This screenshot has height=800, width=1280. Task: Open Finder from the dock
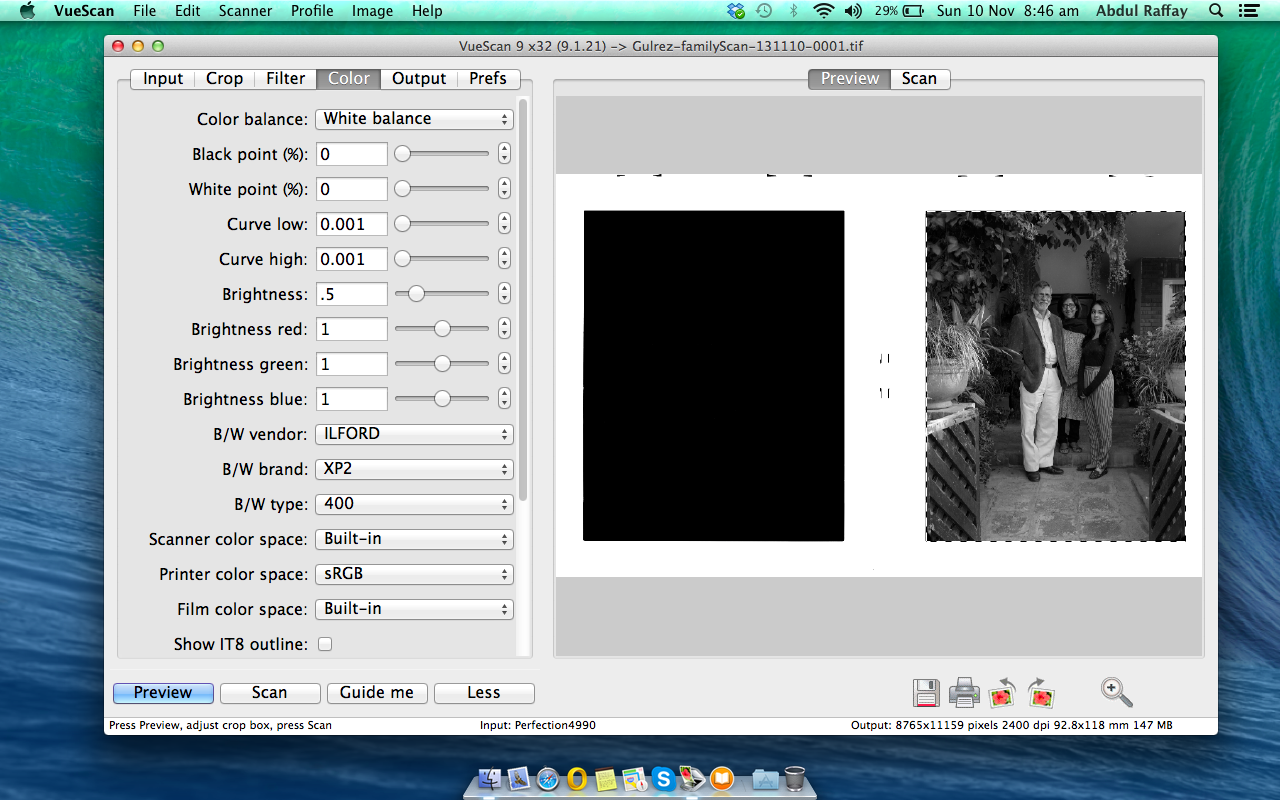point(490,778)
